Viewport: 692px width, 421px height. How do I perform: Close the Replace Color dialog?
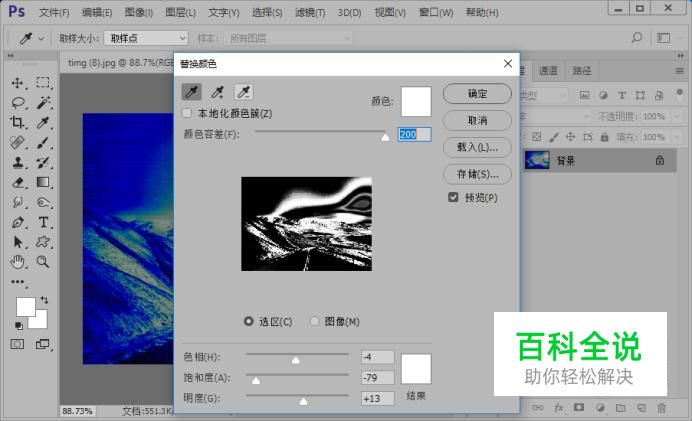[508, 64]
